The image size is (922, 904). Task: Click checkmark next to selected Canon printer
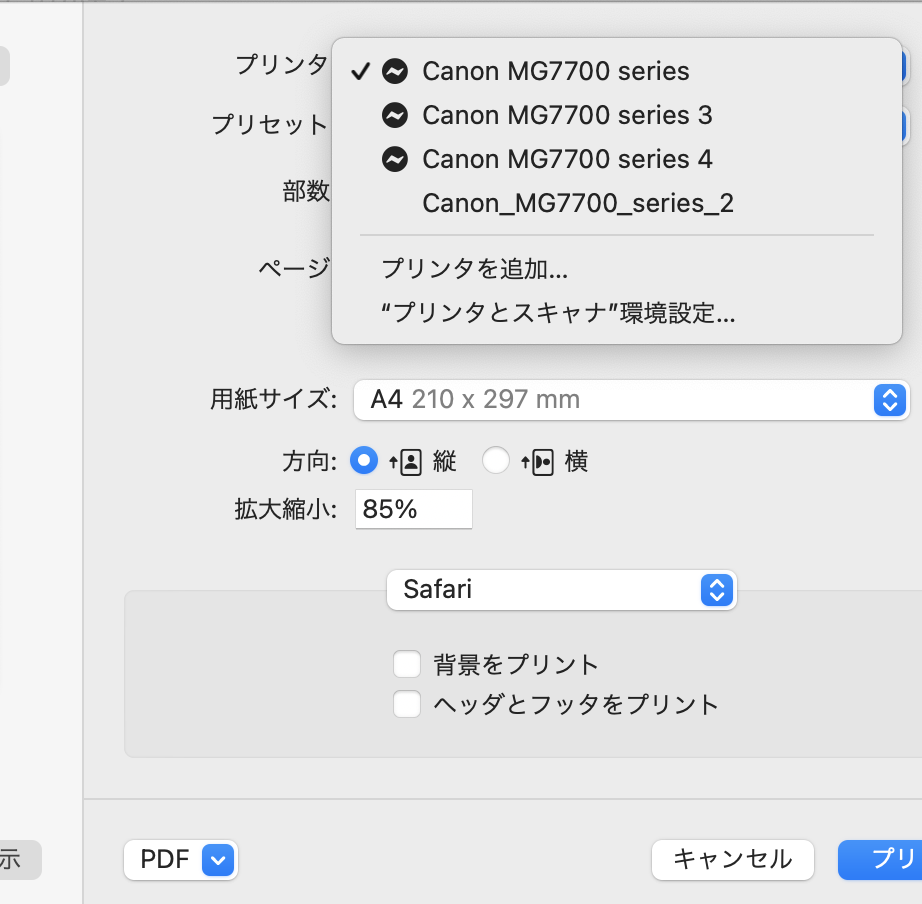tap(361, 71)
